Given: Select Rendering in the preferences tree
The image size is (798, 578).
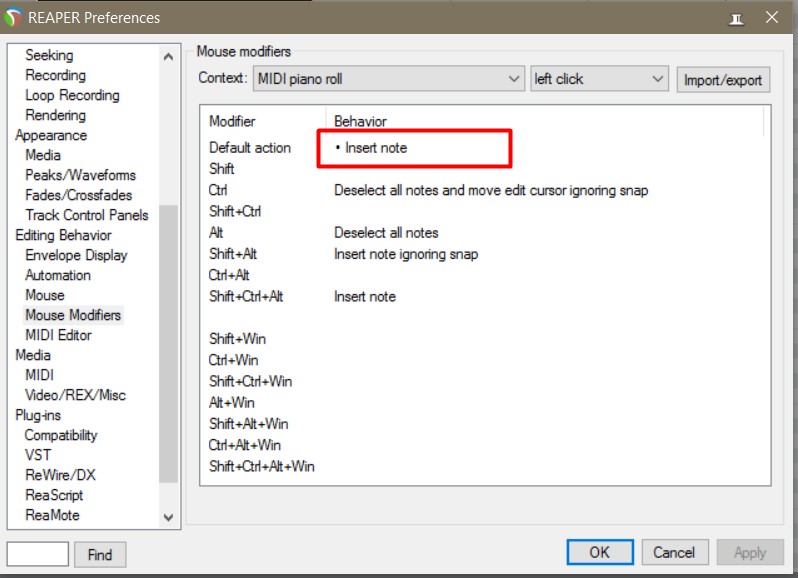Looking at the screenshot, I should pos(55,115).
